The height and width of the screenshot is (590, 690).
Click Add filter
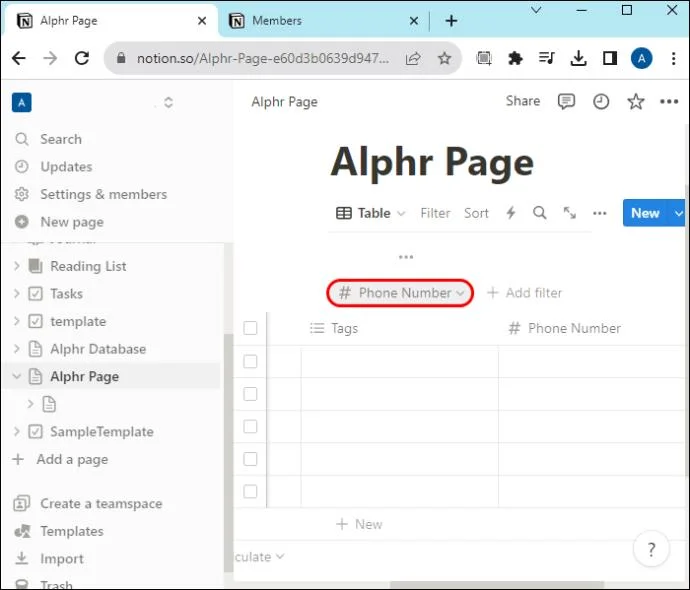pos(525,293)
